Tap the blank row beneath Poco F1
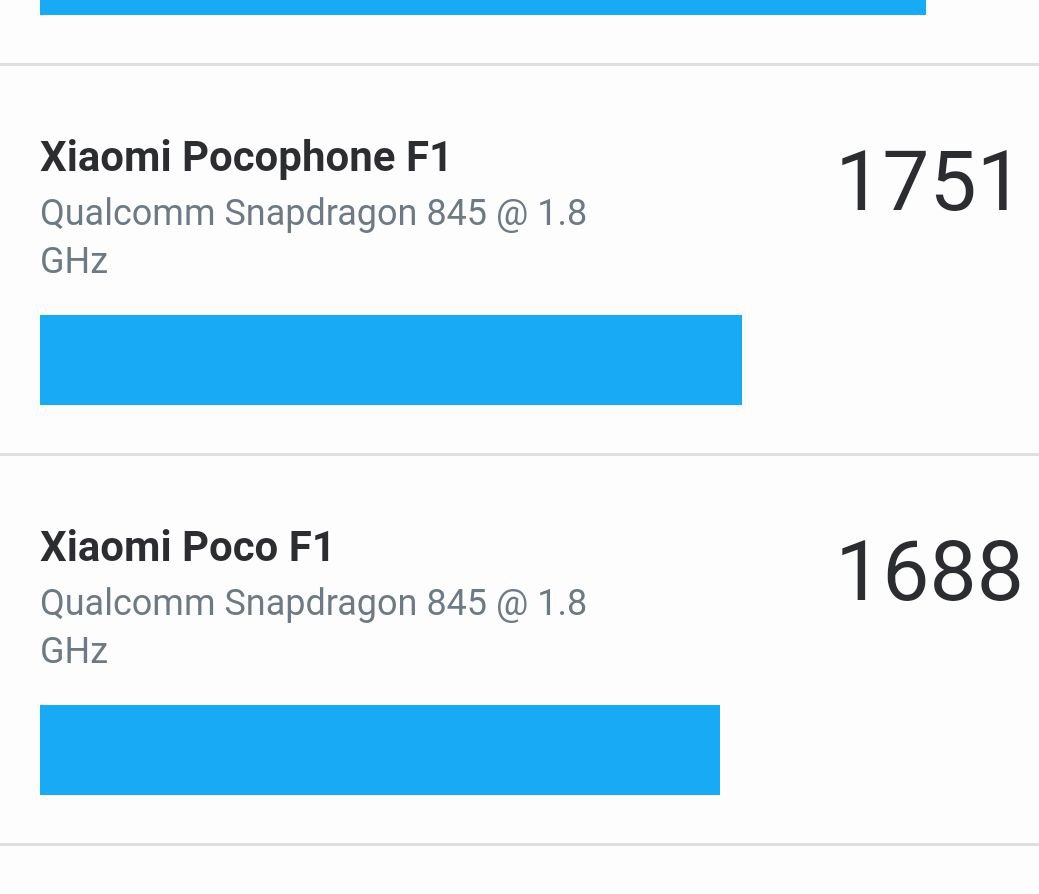The image size is (1039, 894). point(519,872)
